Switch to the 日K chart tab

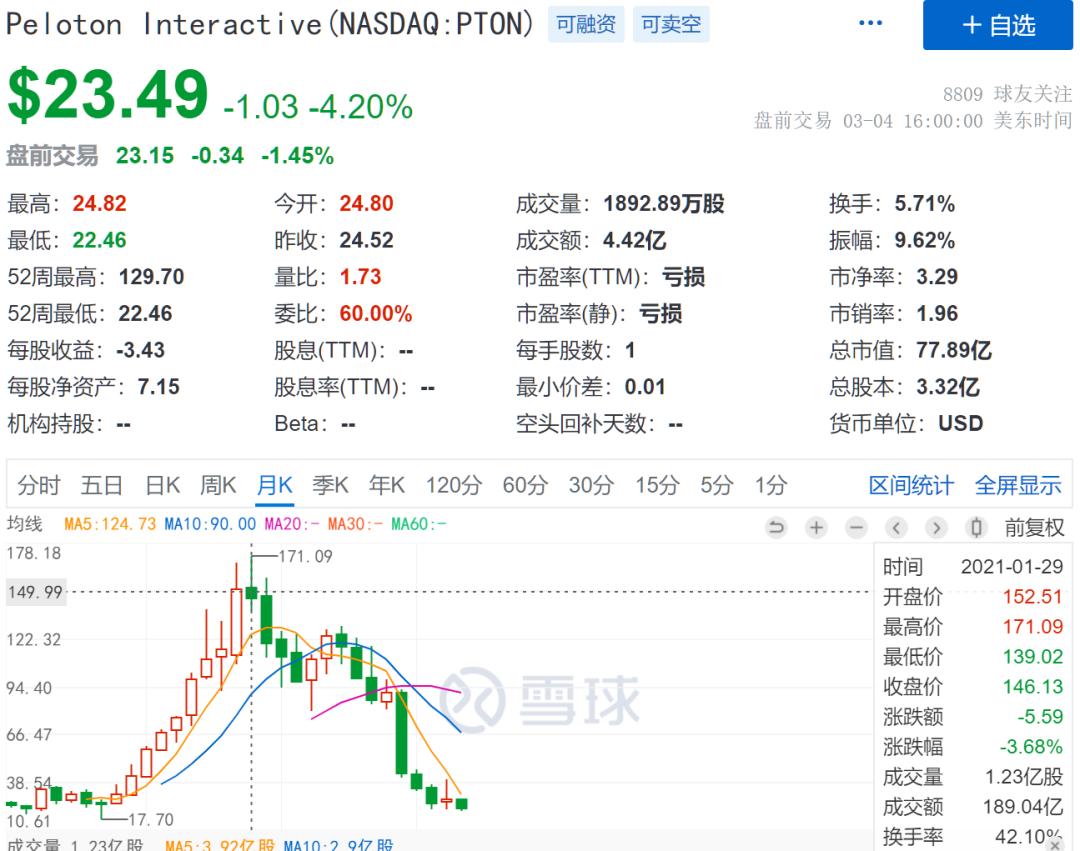click(x=163, y=485)
